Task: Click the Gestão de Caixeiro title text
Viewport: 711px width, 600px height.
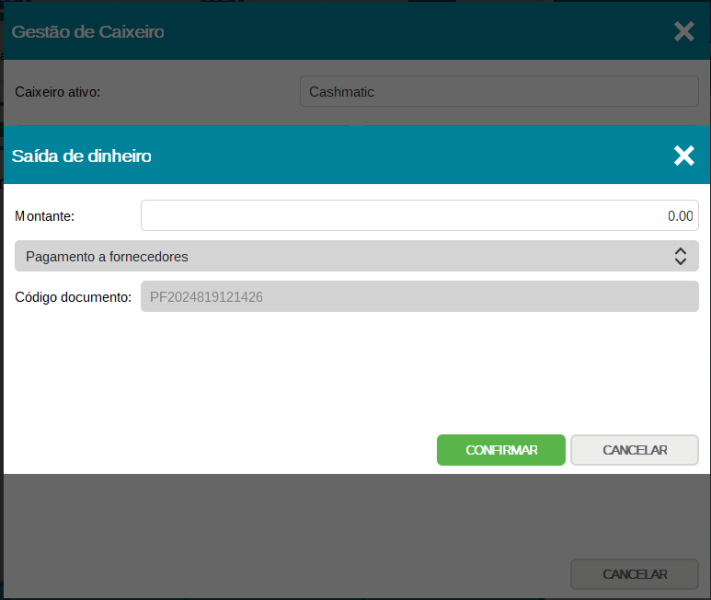Action: (x=88, y=32)
